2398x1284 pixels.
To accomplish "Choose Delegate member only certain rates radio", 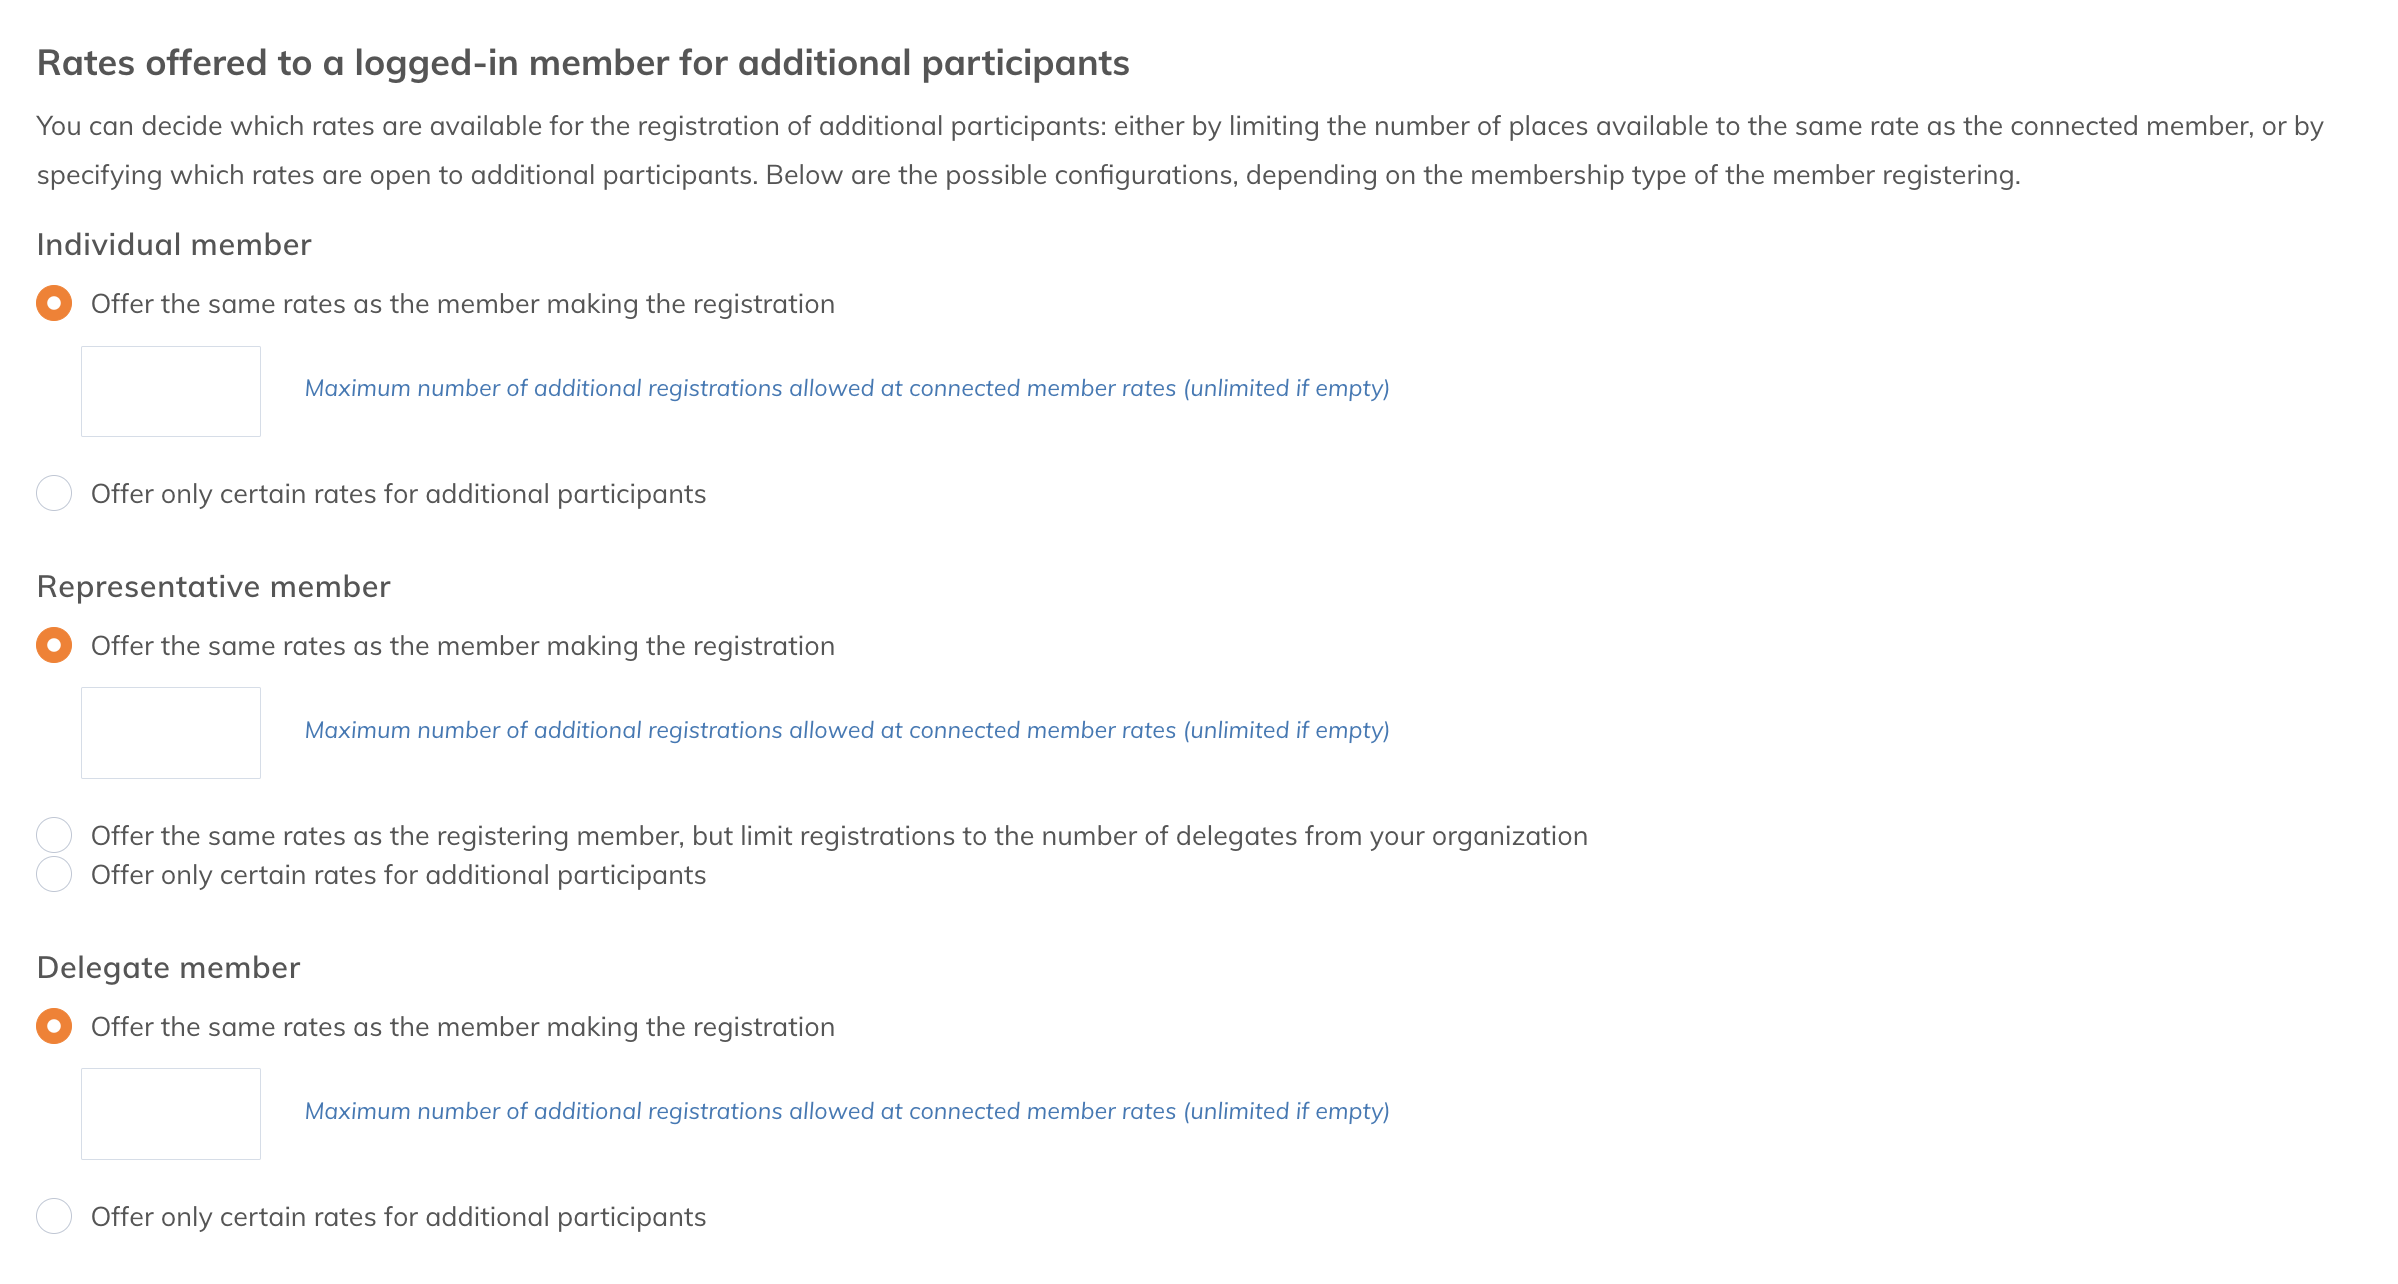I will point(54,1216).
